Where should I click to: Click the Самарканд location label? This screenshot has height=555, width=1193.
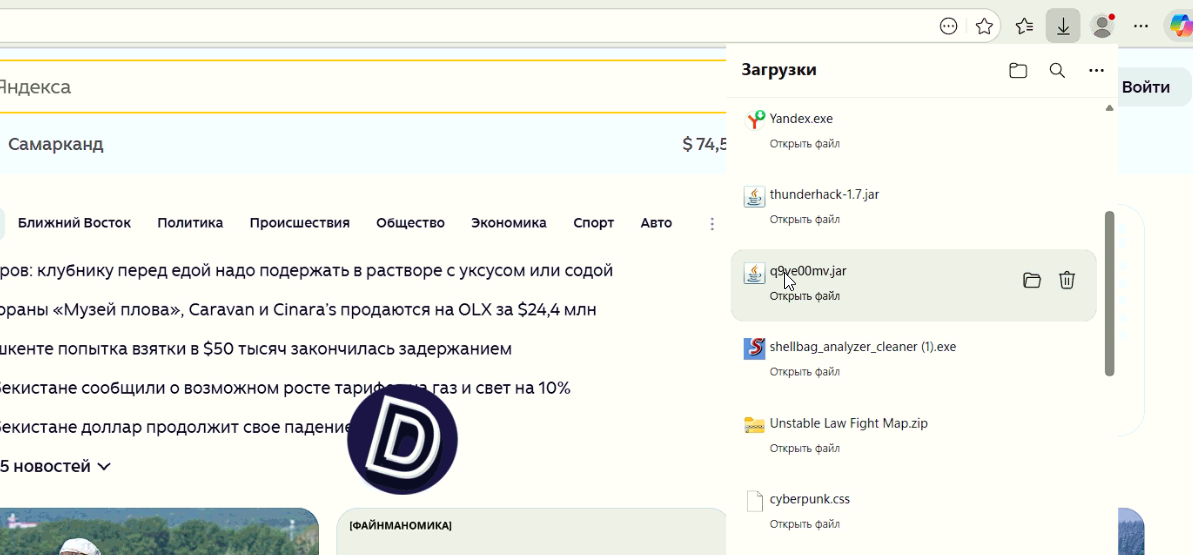click(x=56, y=144)
